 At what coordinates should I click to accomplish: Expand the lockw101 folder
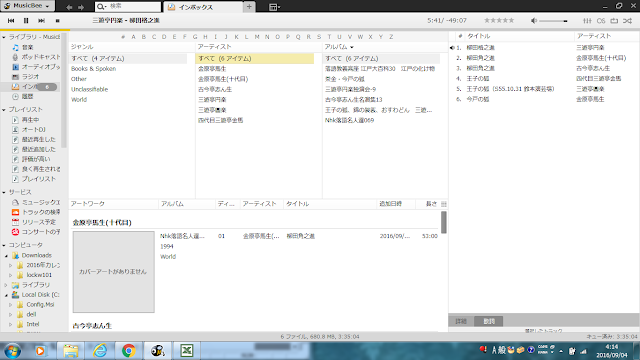pyautogui.click(x=11, y=276)
